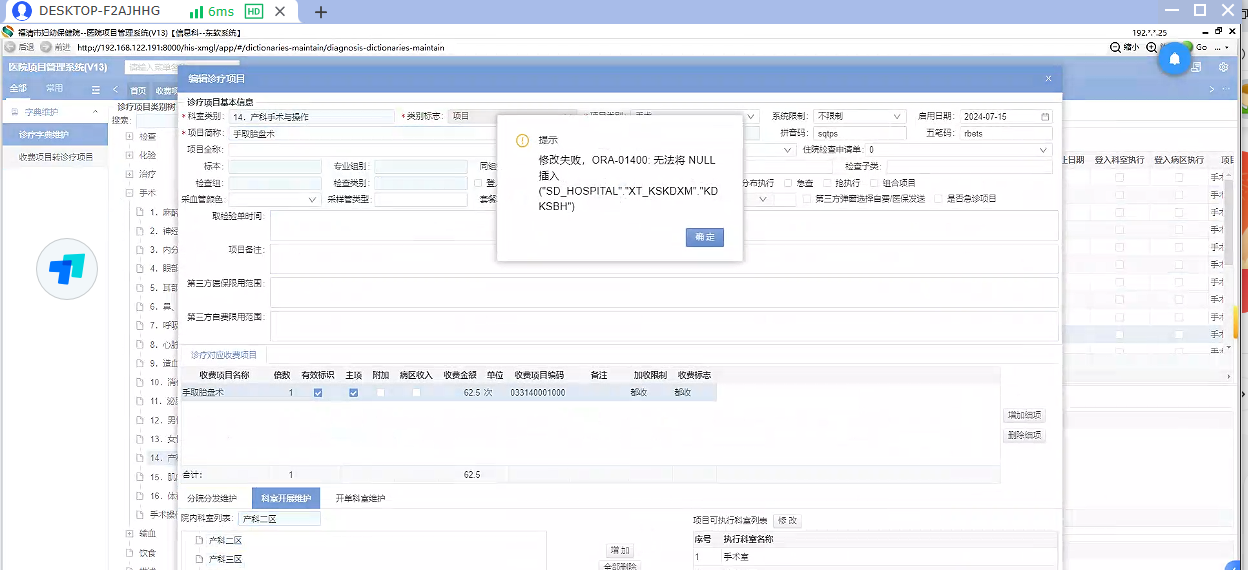Toggle the 主项 checkbox for 手取胎盘术
Viewport: 1248px width, 570px height.
tap(353, 393)
